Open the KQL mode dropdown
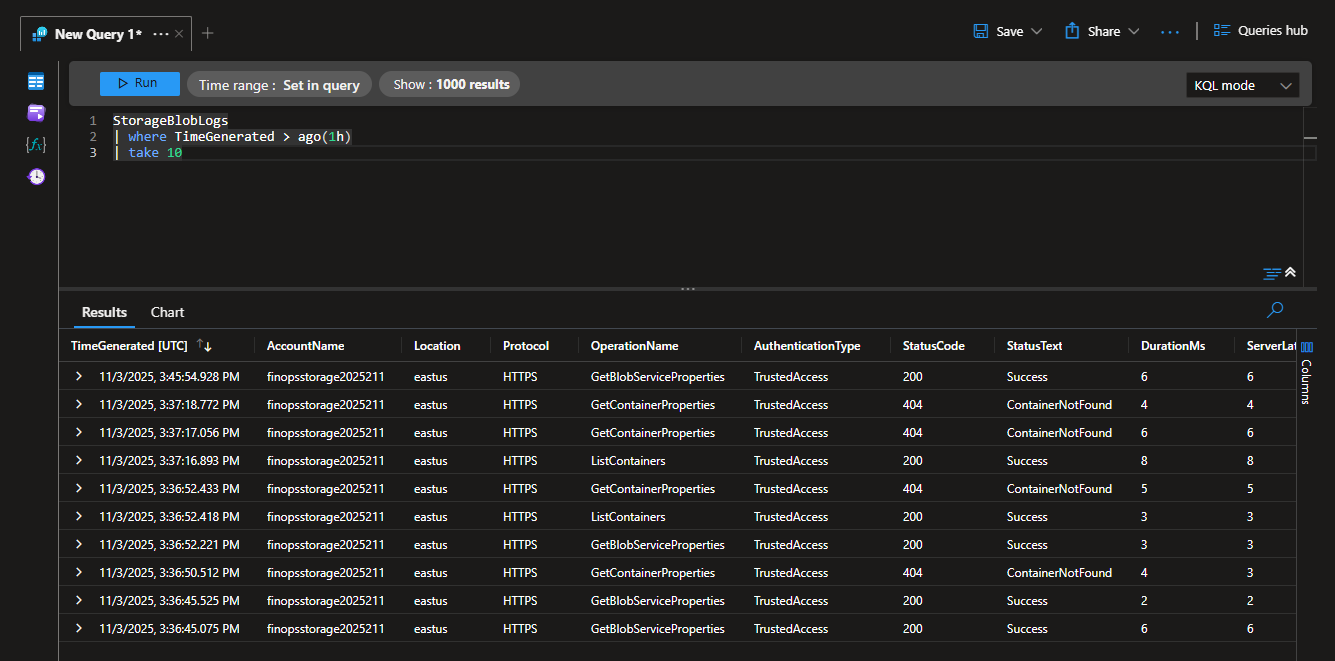1335x661 pixels. 1242,85
